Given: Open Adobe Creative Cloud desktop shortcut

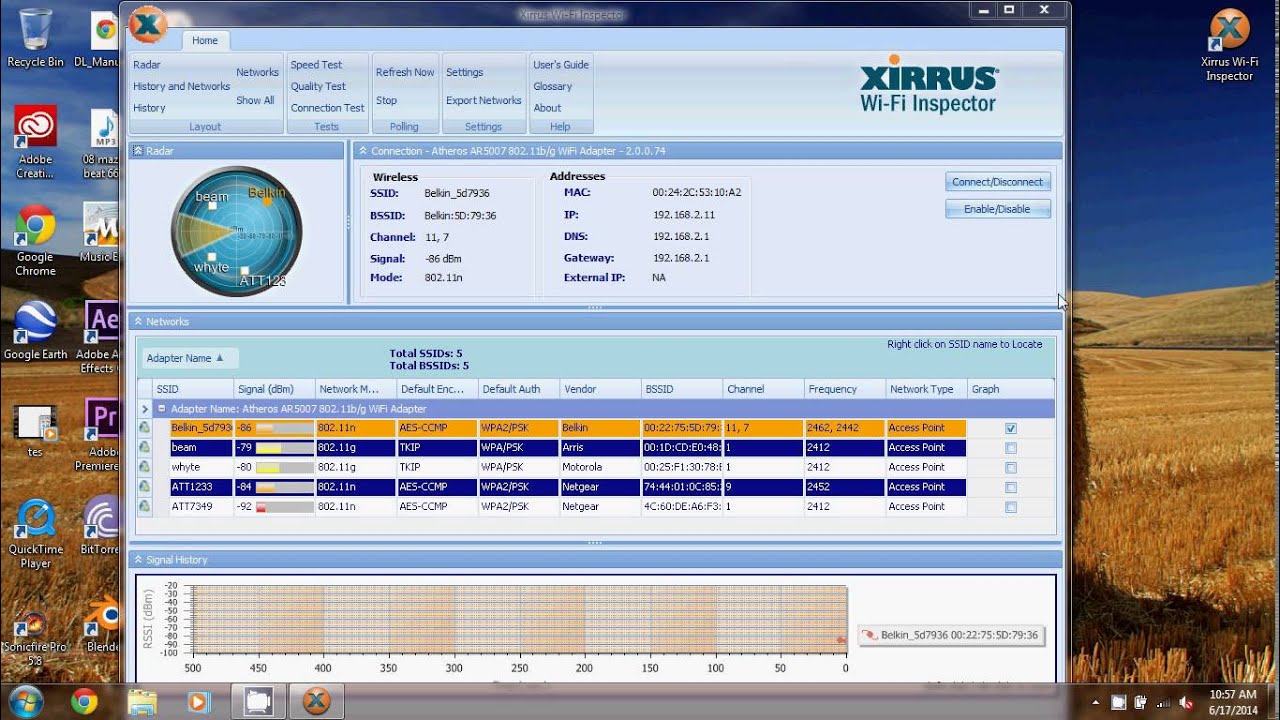Looking at the screenshot, I should (35, 142).
